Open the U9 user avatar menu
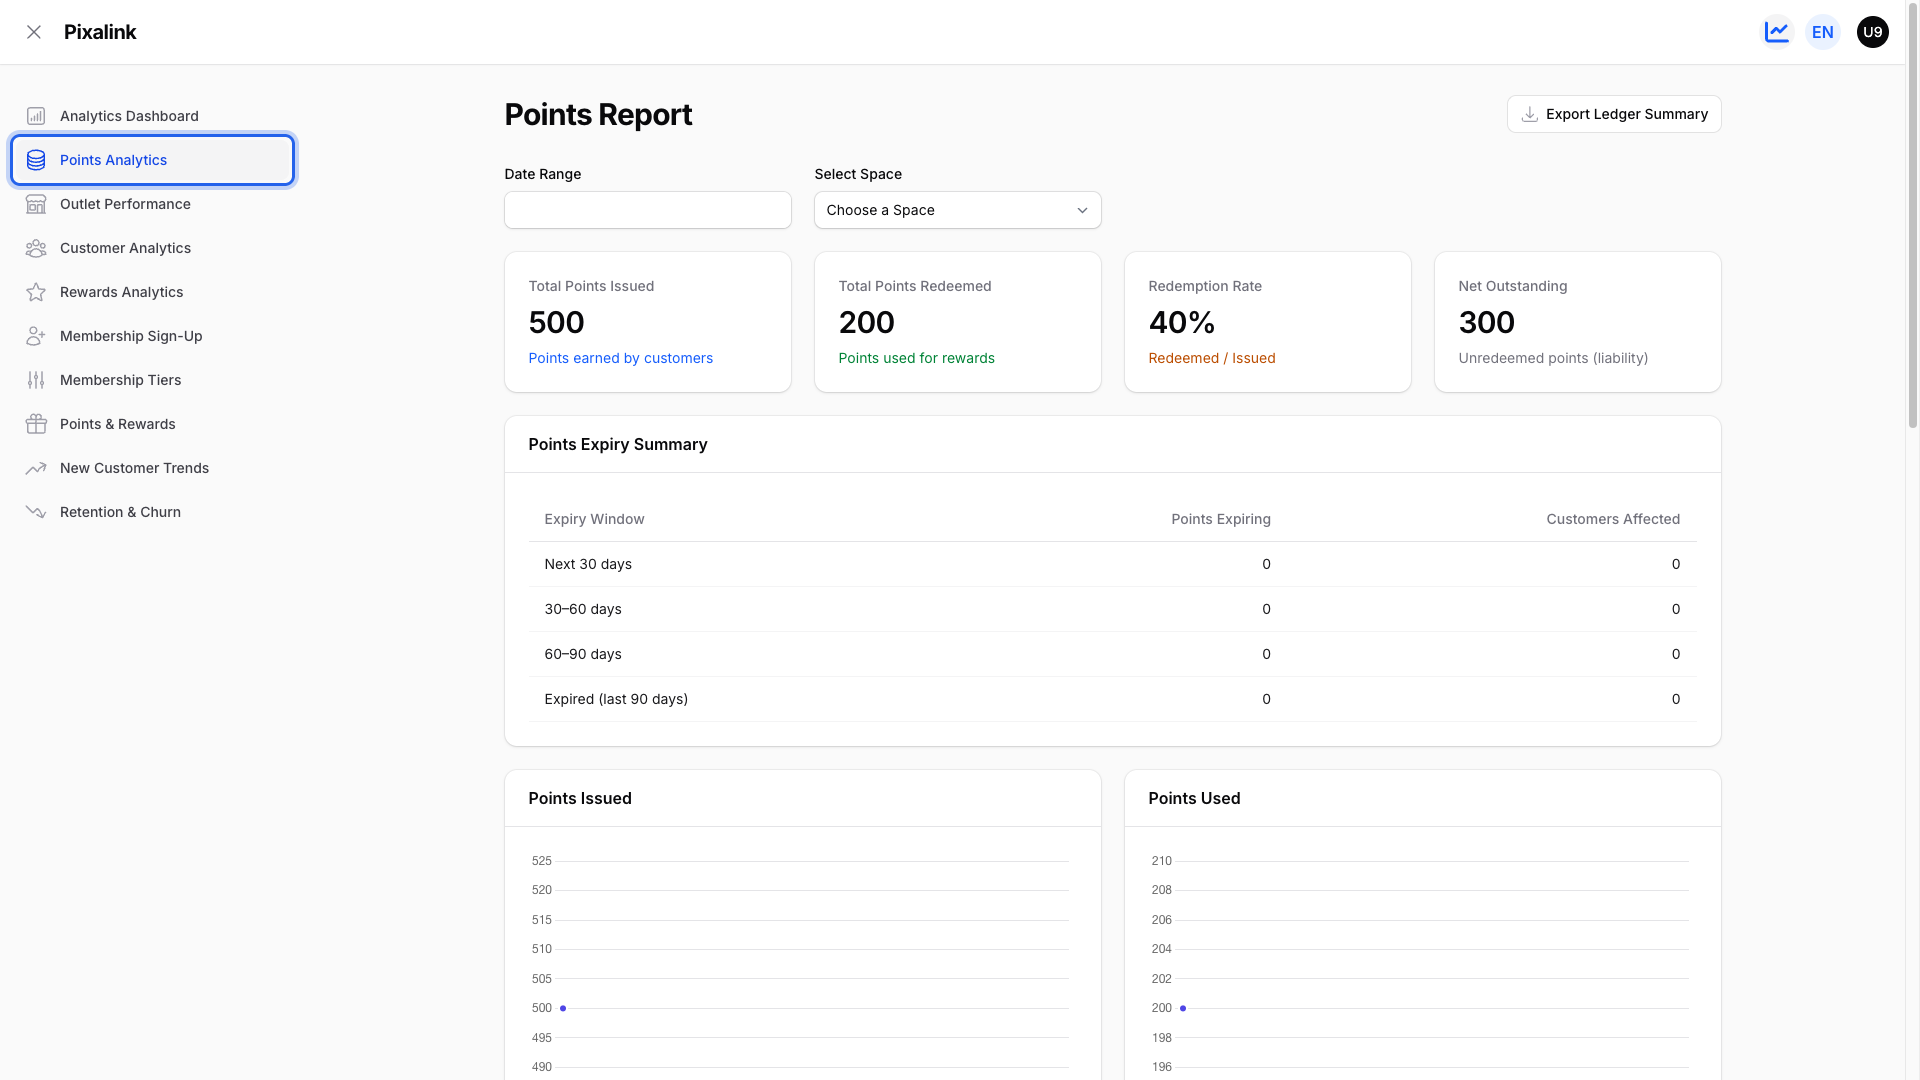This screenshot has height=1080, width=1920. [x=1873, y=32]
